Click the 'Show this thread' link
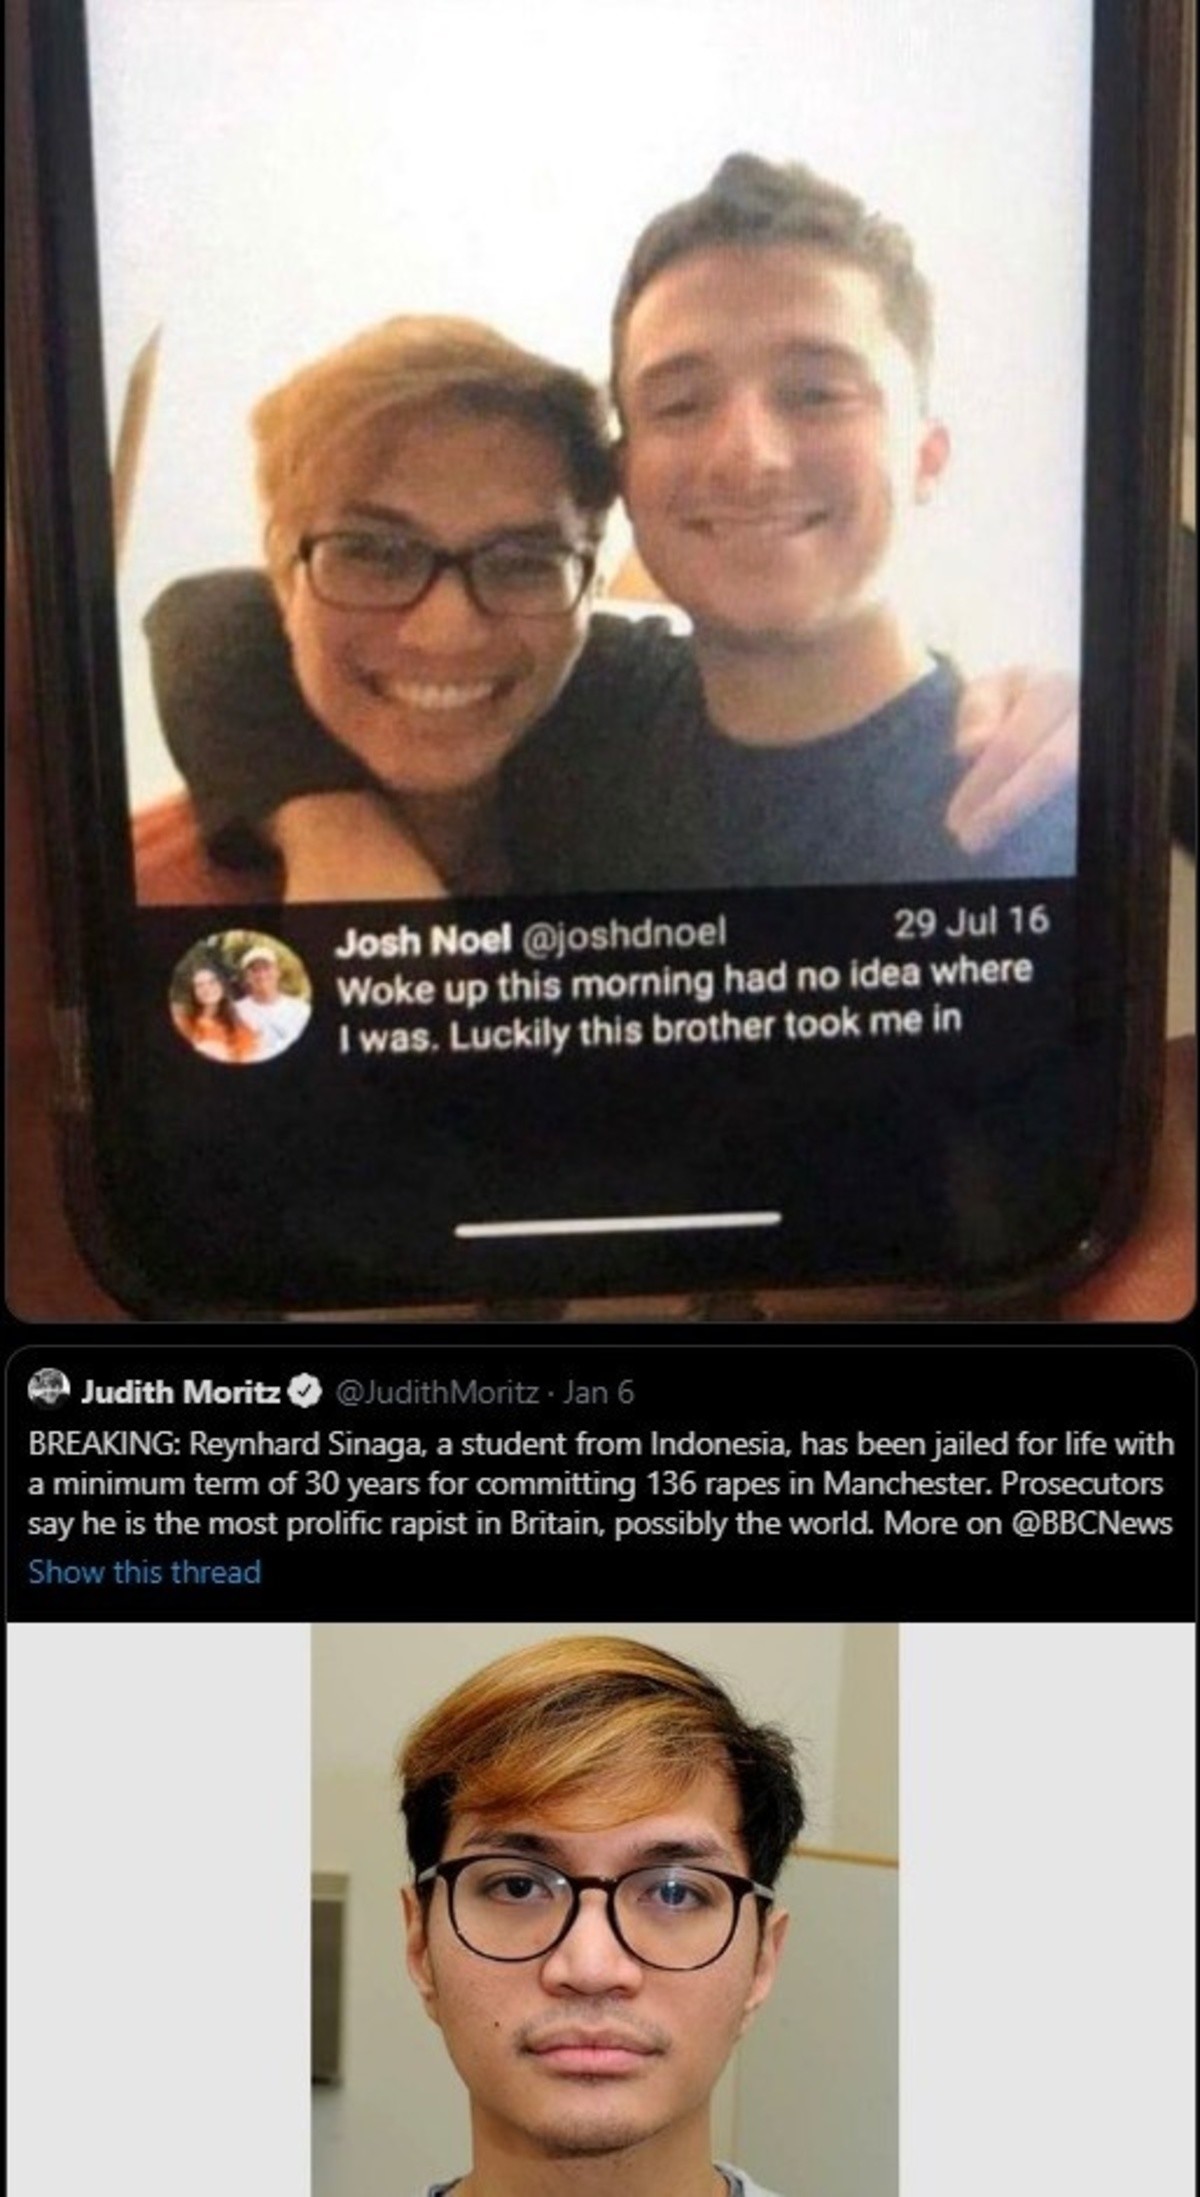This screenshot has height=2197, width=1200. pos(144,1571)
